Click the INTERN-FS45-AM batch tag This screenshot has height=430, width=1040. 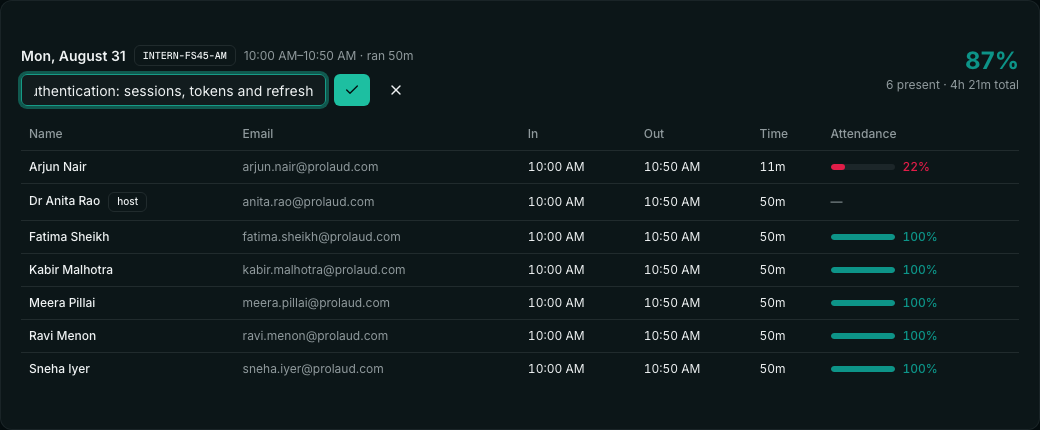pos(185,56)
